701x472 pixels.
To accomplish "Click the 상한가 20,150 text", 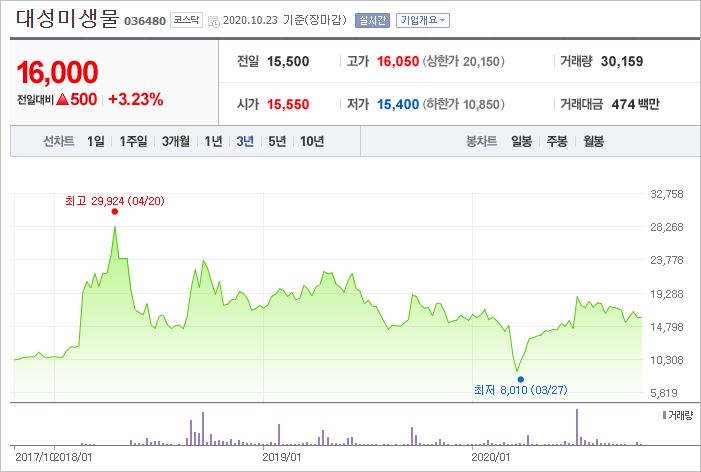I will point(464,62).
